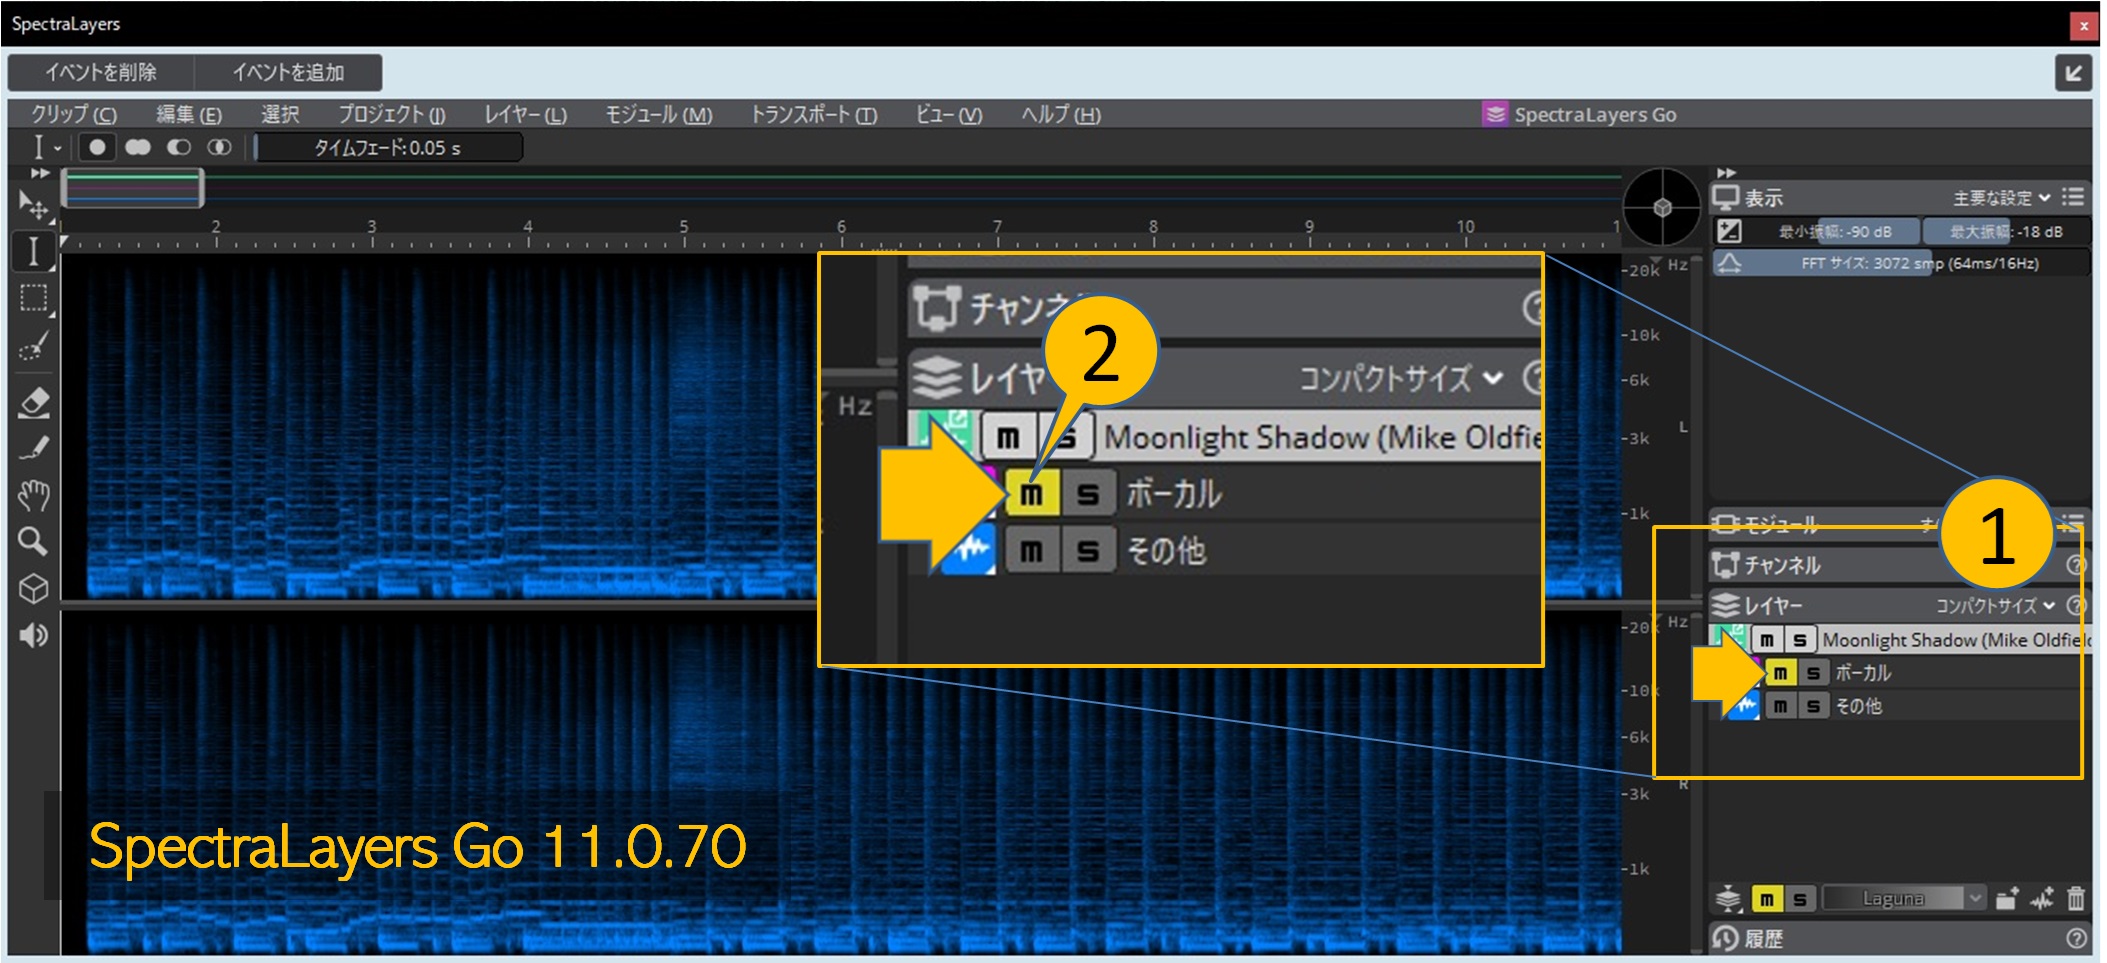Select the amplitude paint brush tool
This screenshot has width=2107, height=963.
[x=33, y=448]
